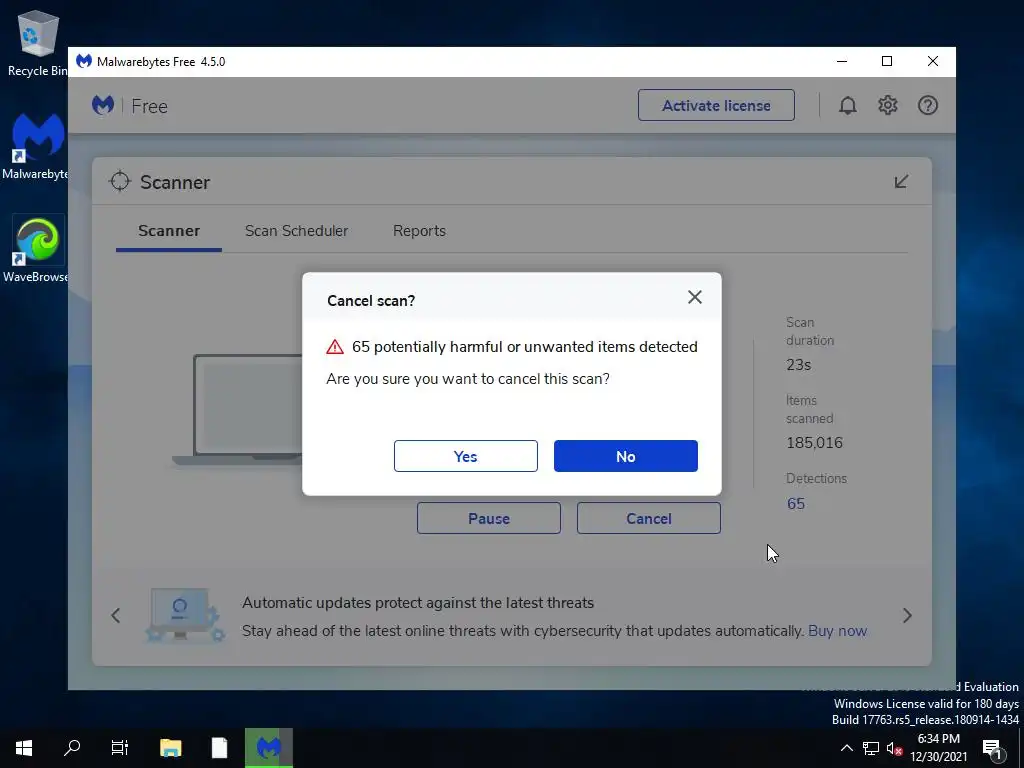The width and height of the screenshot is (1024, 768).
Task: Select the Malwarebytes desktop shortcut
Action: tap(37, 146)
